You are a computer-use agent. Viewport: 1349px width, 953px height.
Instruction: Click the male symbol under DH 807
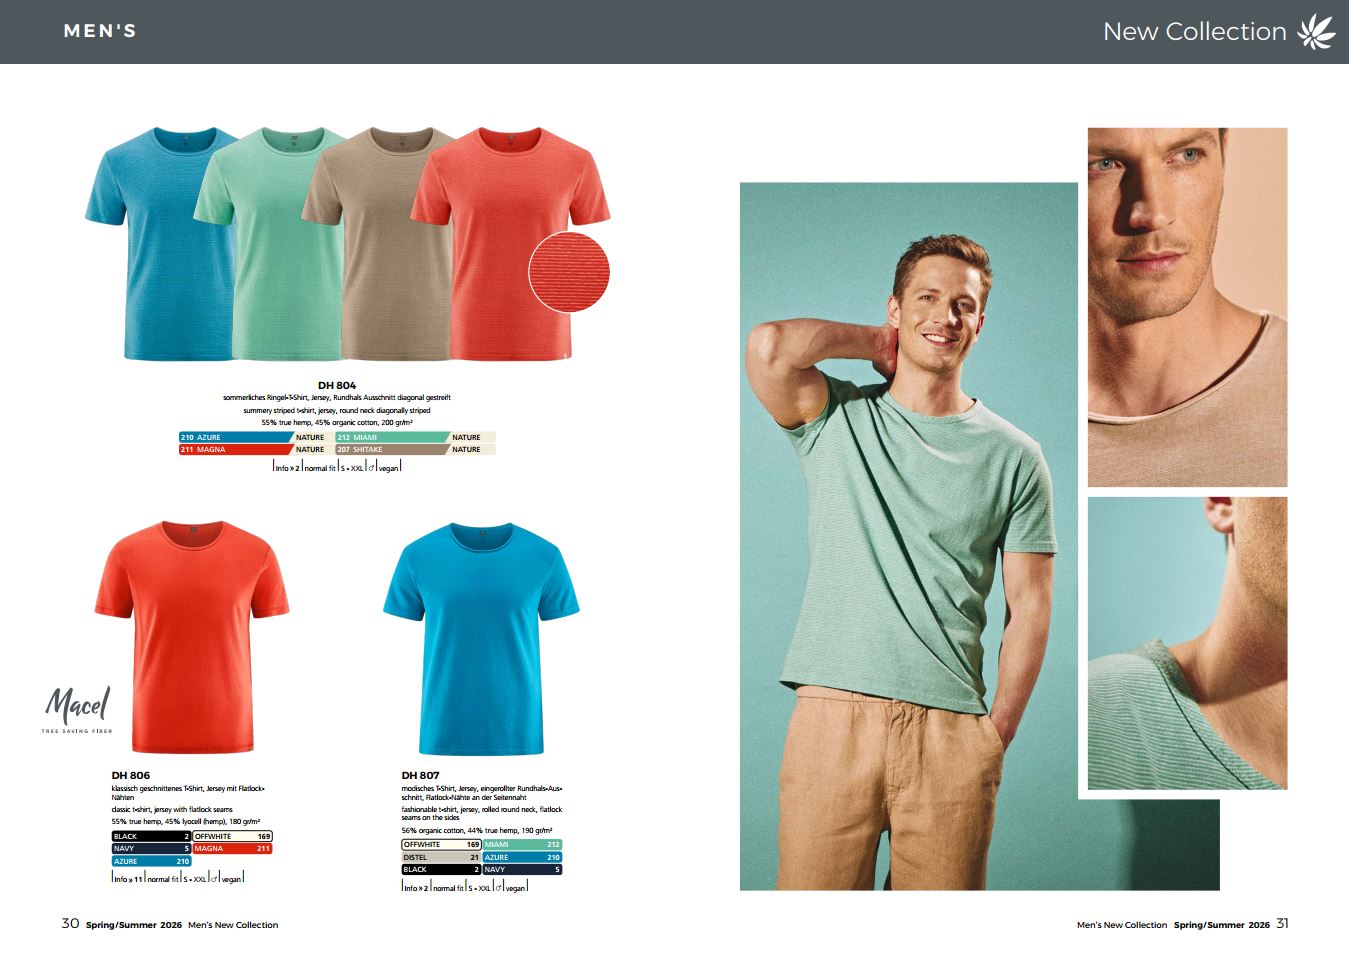click(x=499, y=888)
